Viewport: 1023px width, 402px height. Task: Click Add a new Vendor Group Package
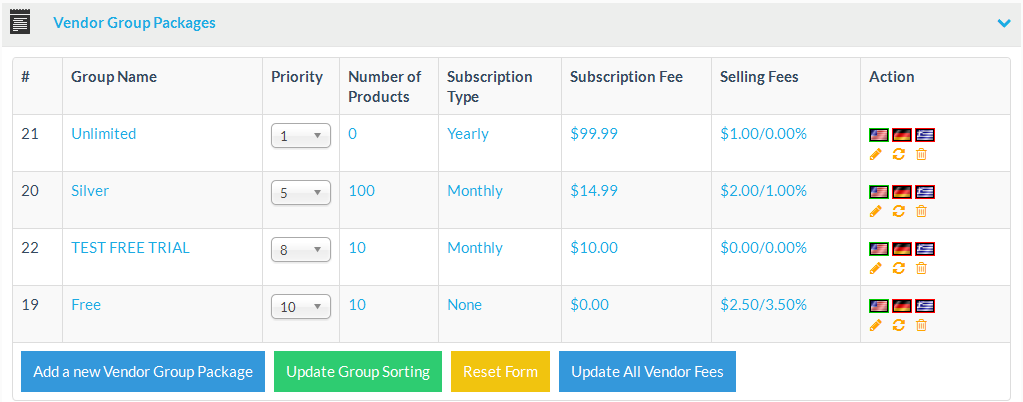143,372
